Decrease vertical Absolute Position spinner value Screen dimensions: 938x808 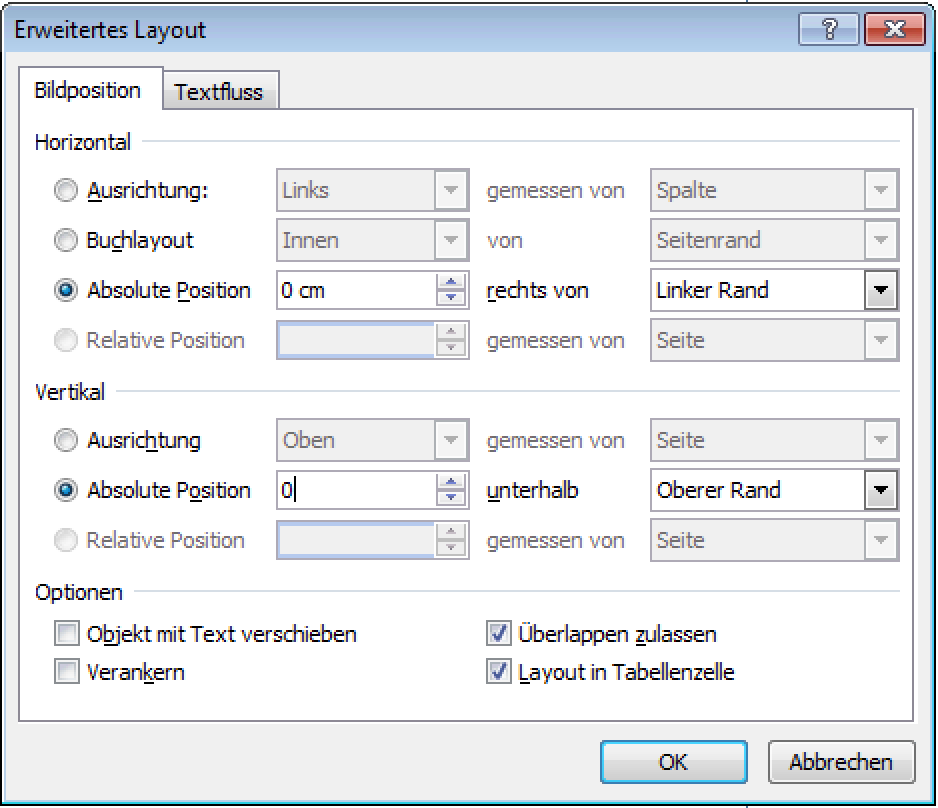pyautogui.click(x=452, y=498)
